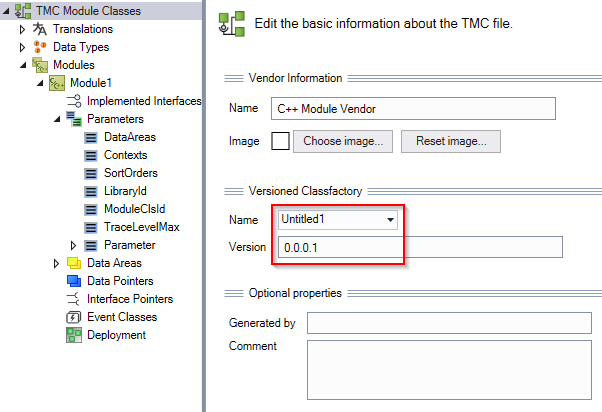Select the DataAreas parameter
Viewport: 602px width, 412px height.
click(130, 137)
